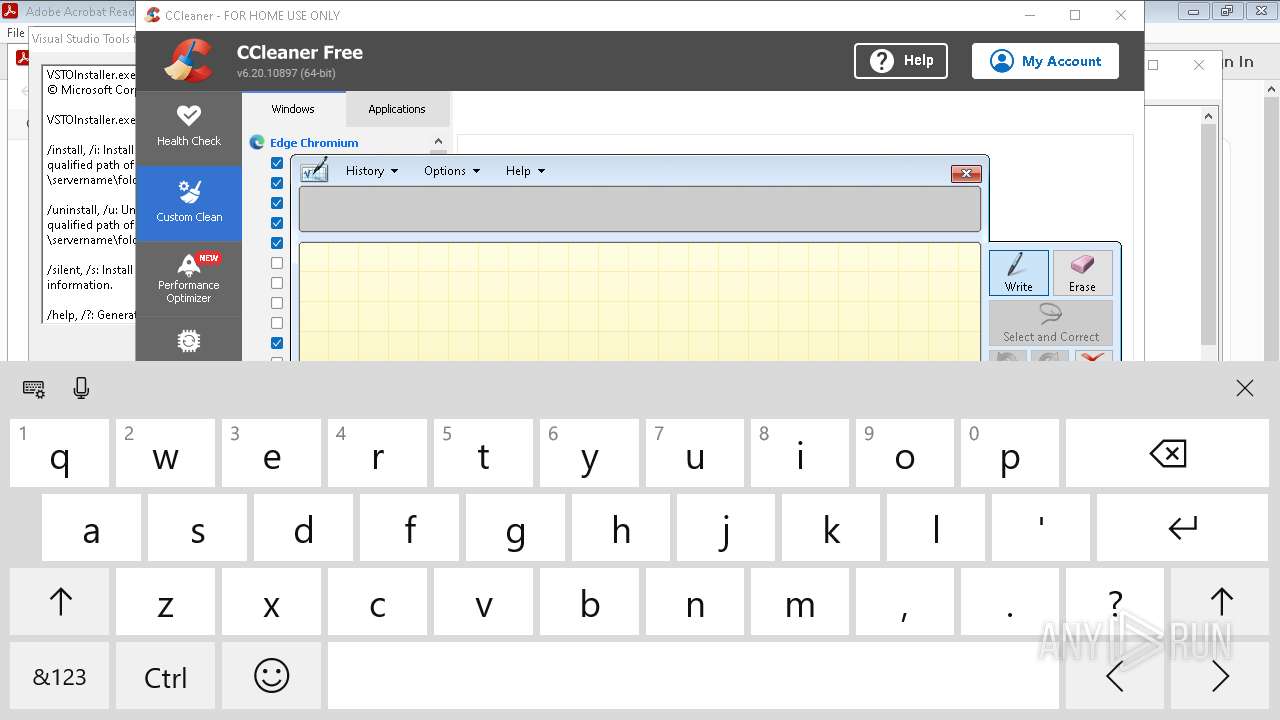Viewport: 1280px width, 720px height.
Task: Collapse the Edge Chromium section arrow
Action: point(438,142)
